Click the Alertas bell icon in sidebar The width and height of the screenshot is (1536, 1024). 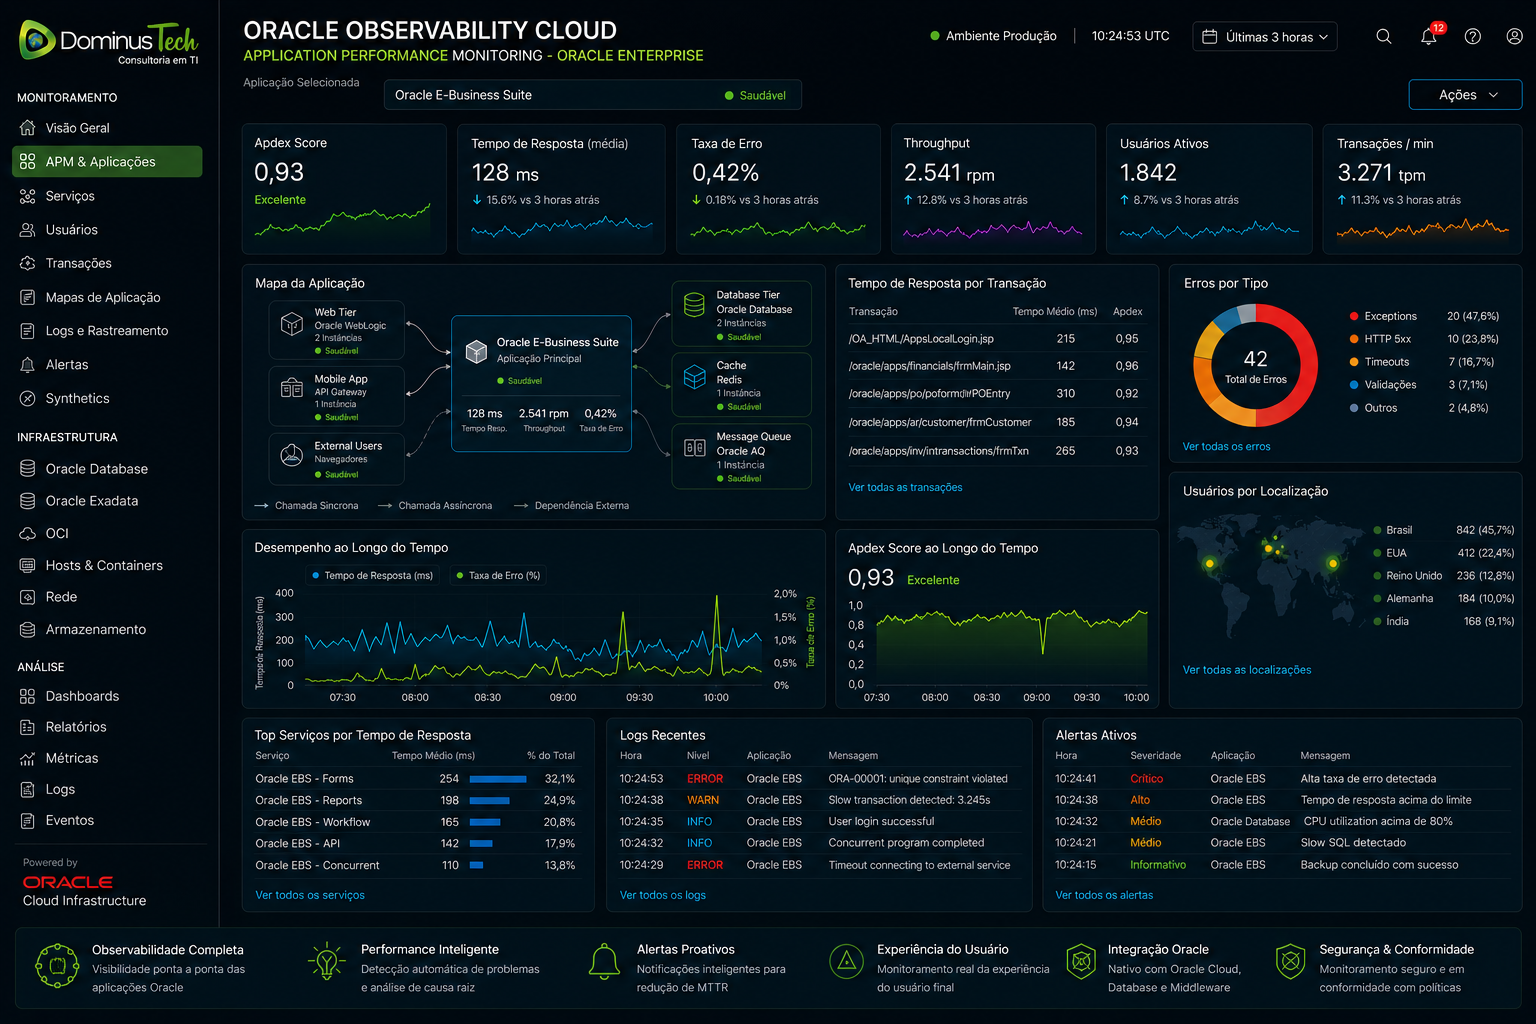click(28, 365)
